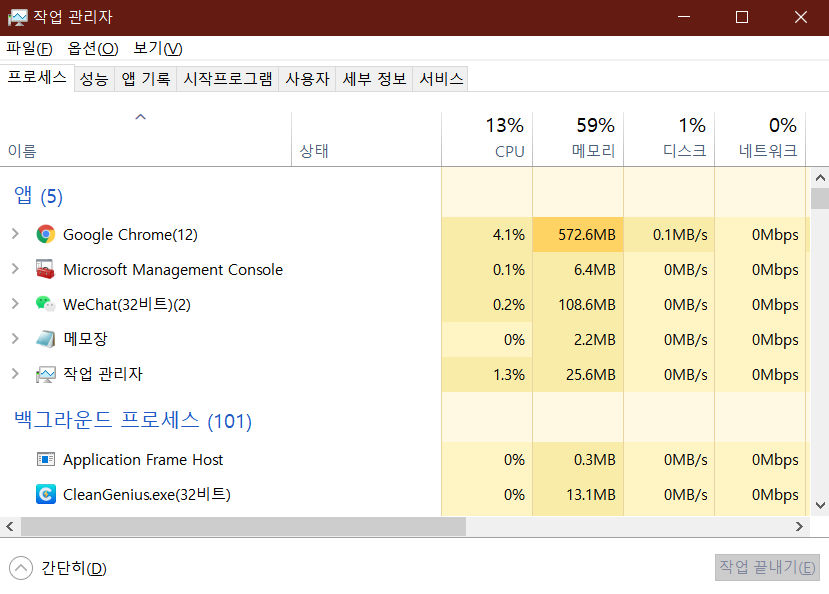Expand the Google Chrome process group
829x594 pixels.
(17, 234)
